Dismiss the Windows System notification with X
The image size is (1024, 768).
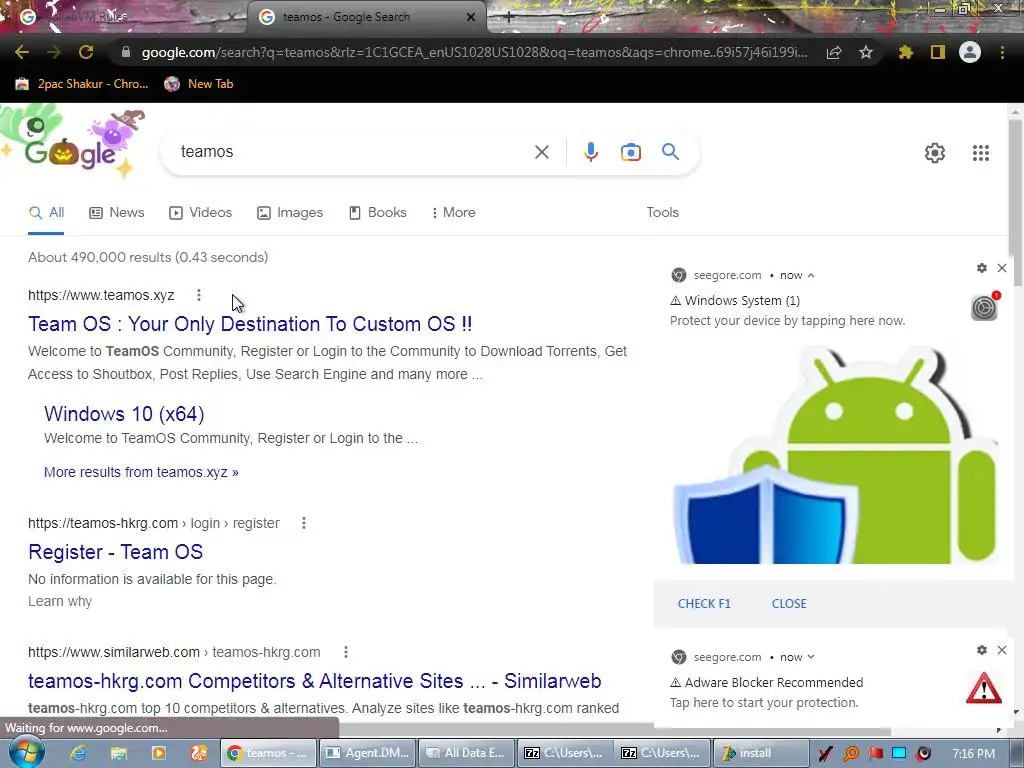coord(1002,268)
